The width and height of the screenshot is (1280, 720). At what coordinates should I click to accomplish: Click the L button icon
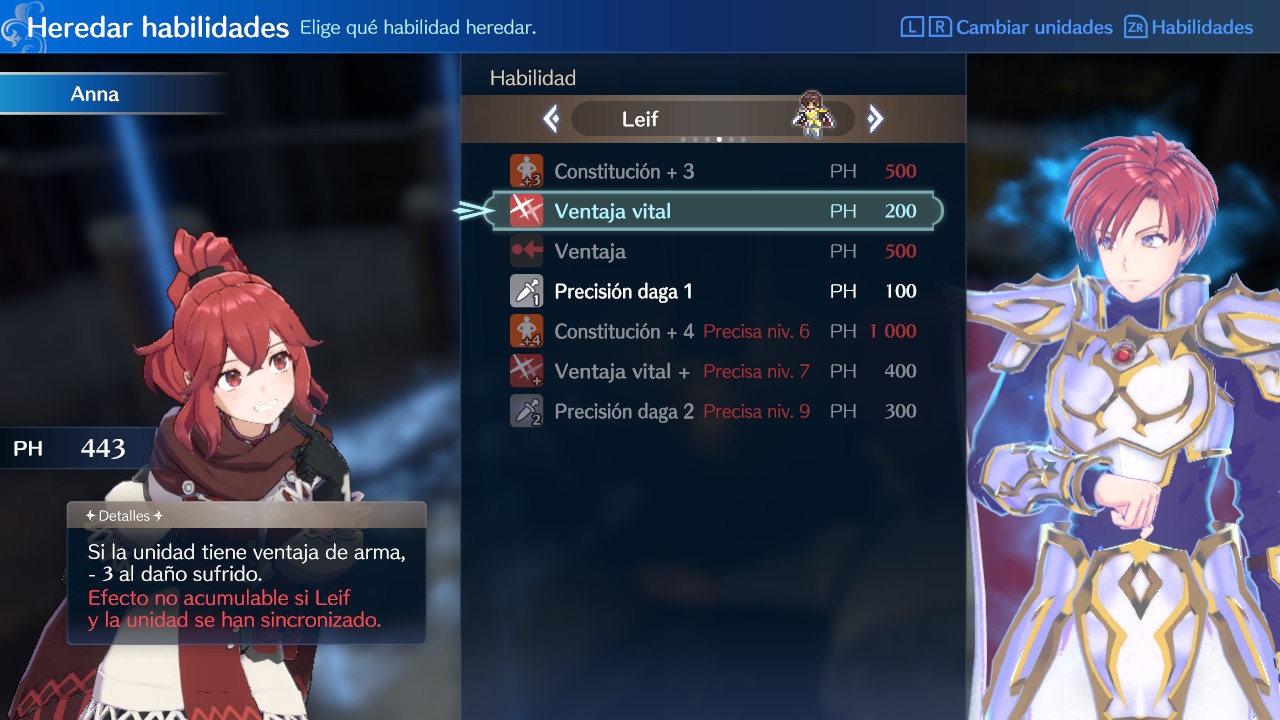tap(912, 27)
